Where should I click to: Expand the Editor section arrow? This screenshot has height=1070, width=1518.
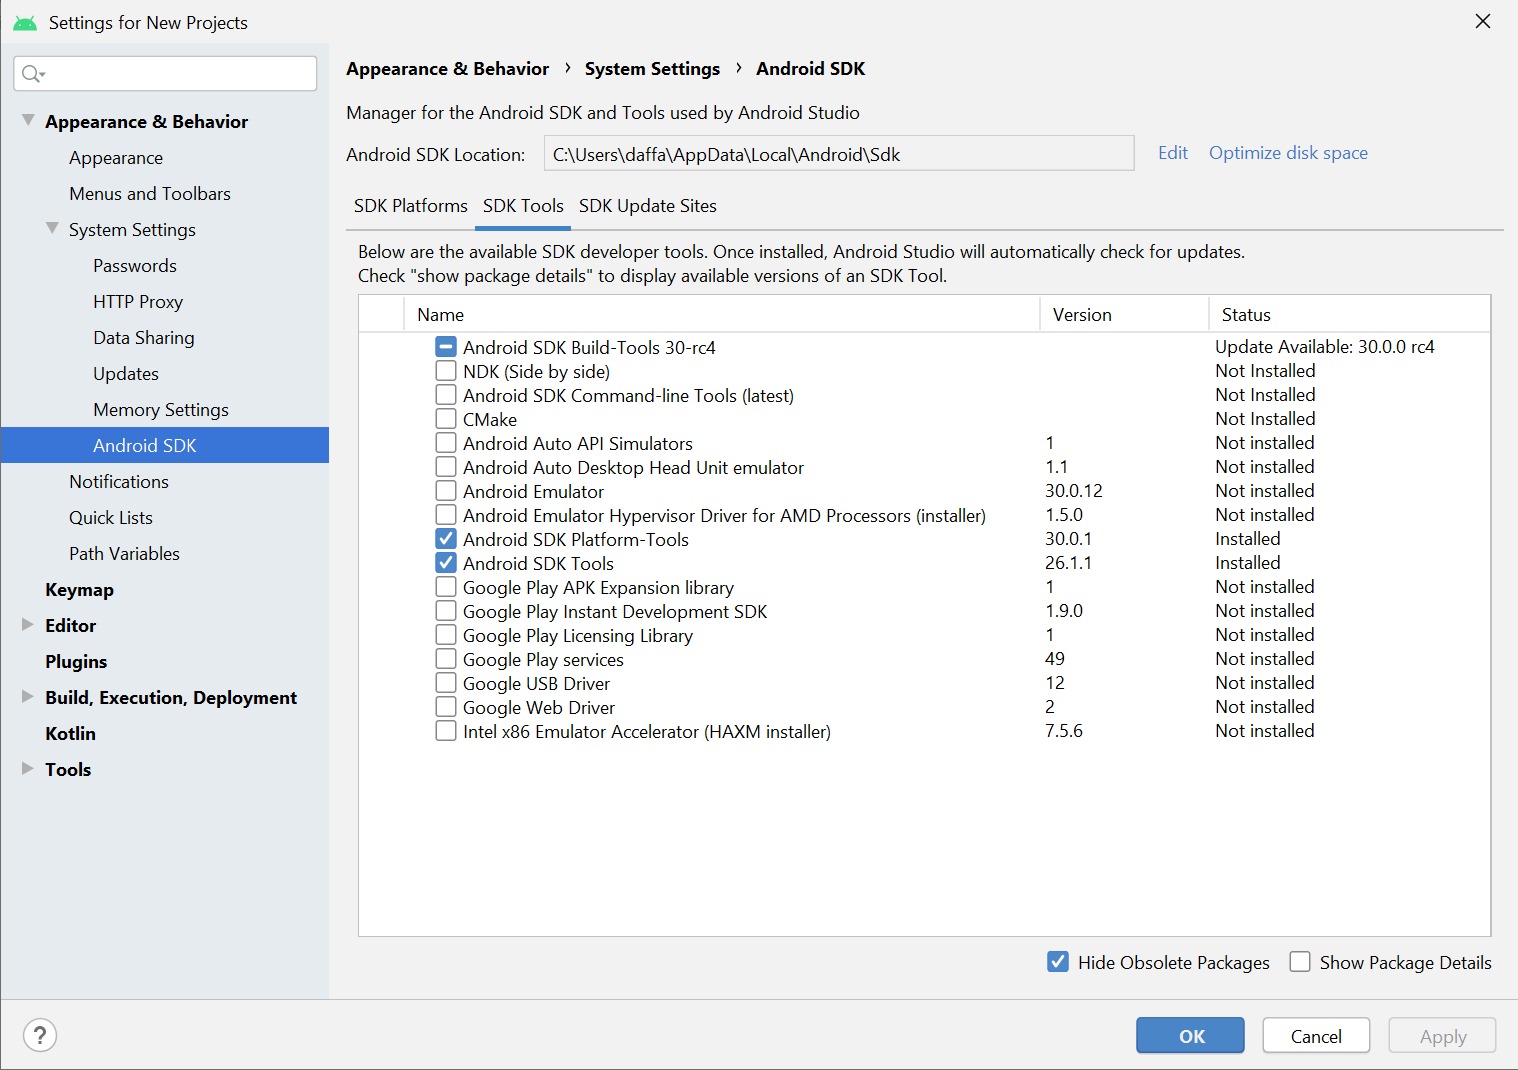(28, 624)
